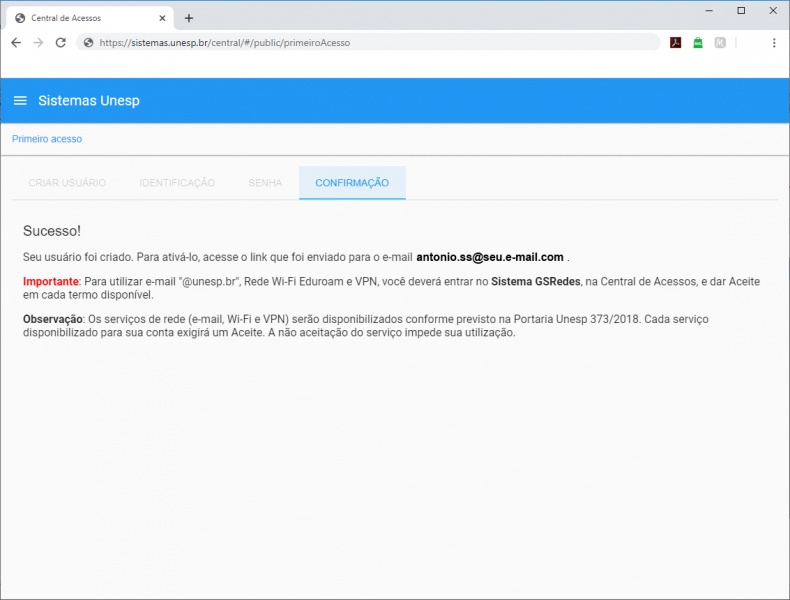Close the browser window
The width and height of the screenshot is (790, 600).
[773, 11]
